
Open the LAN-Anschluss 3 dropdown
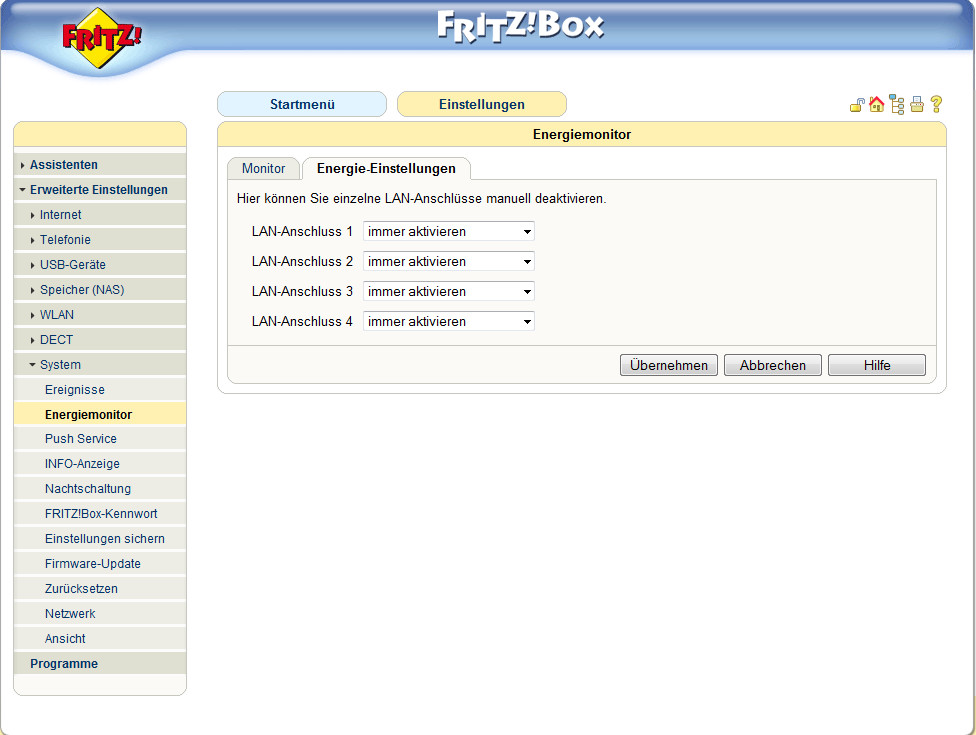[449, 291]
